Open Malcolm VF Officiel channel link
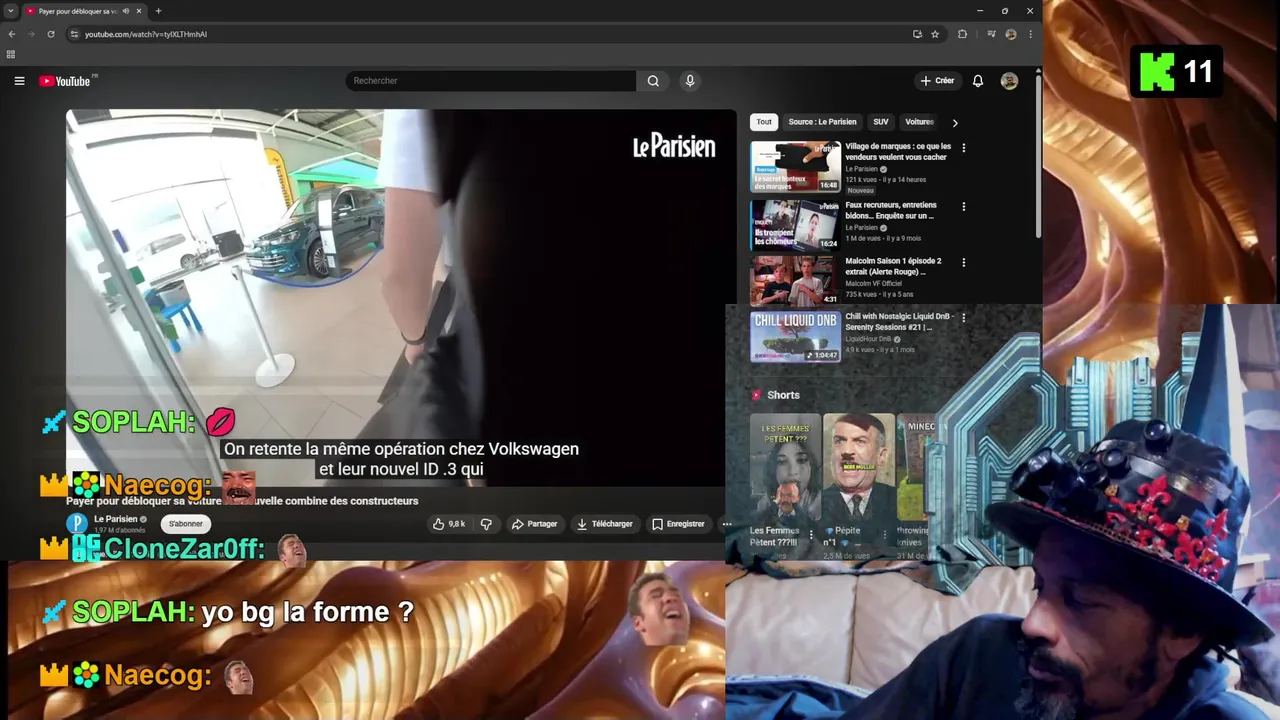 (x=873, y=283)
